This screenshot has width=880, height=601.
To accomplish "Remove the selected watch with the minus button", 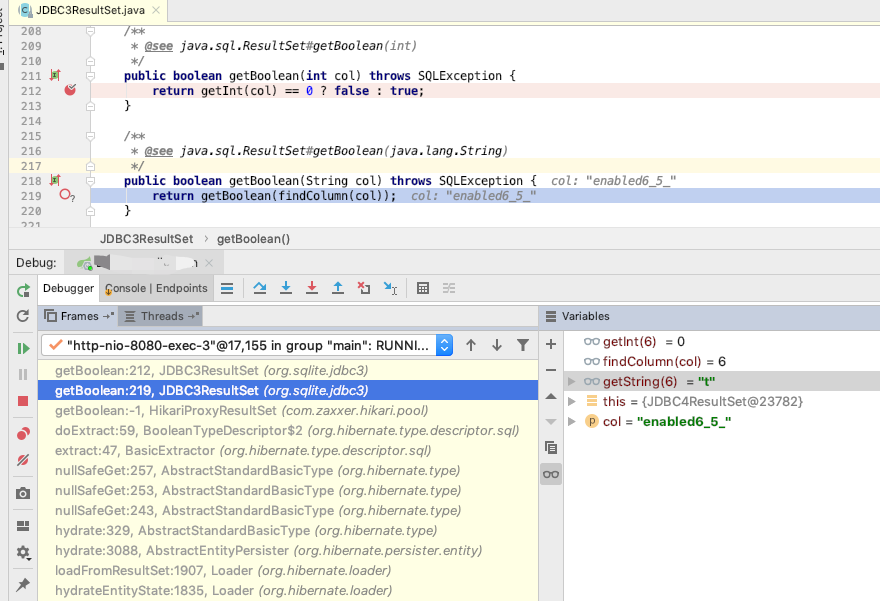I will click(x=551, y=370).
